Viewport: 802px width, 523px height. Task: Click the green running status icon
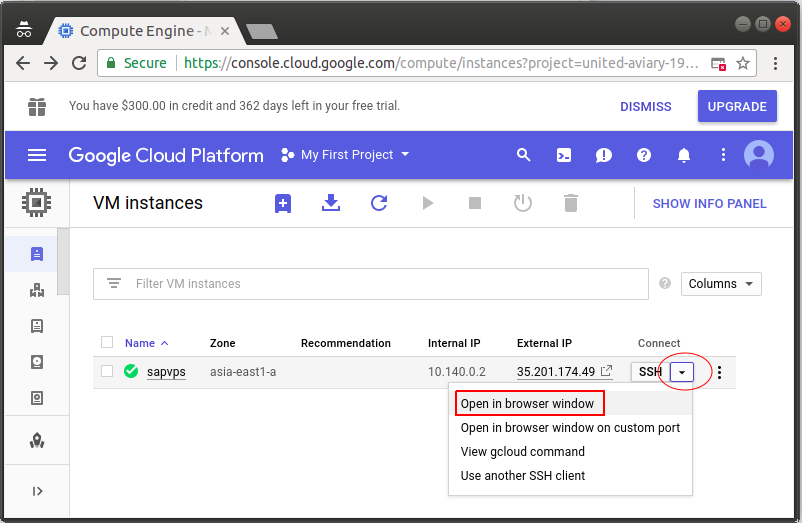[131, 371]
